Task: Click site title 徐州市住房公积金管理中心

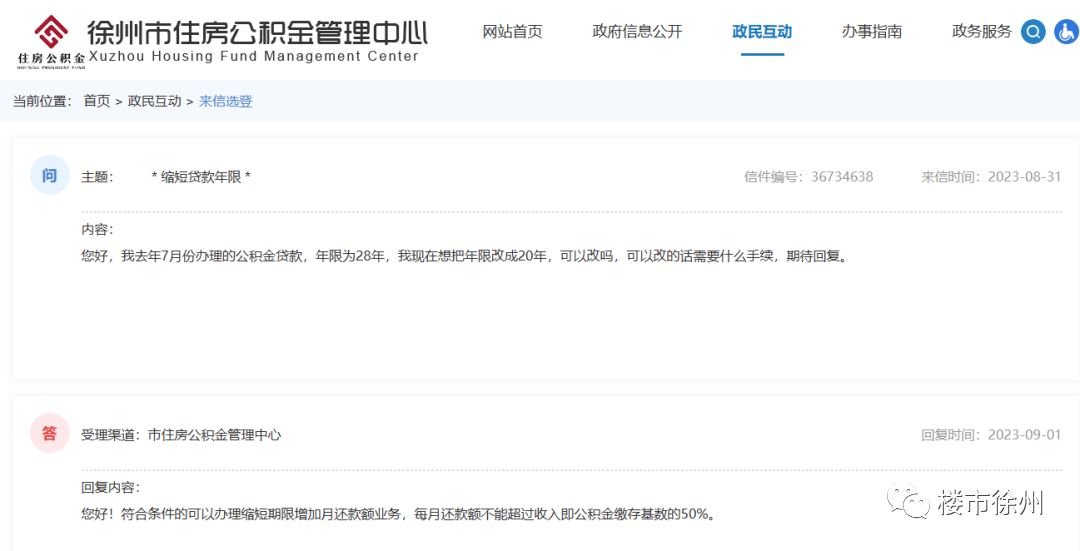Action: pos(258,32)
